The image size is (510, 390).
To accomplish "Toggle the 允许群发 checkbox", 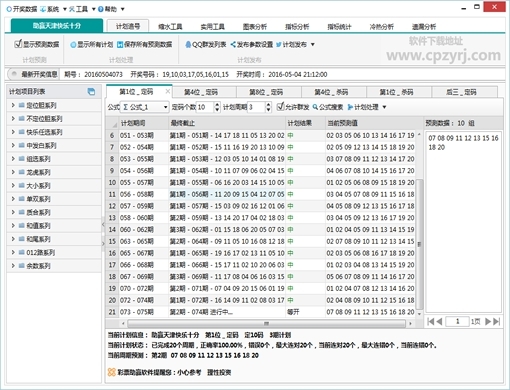I will (x=280, y=107).
